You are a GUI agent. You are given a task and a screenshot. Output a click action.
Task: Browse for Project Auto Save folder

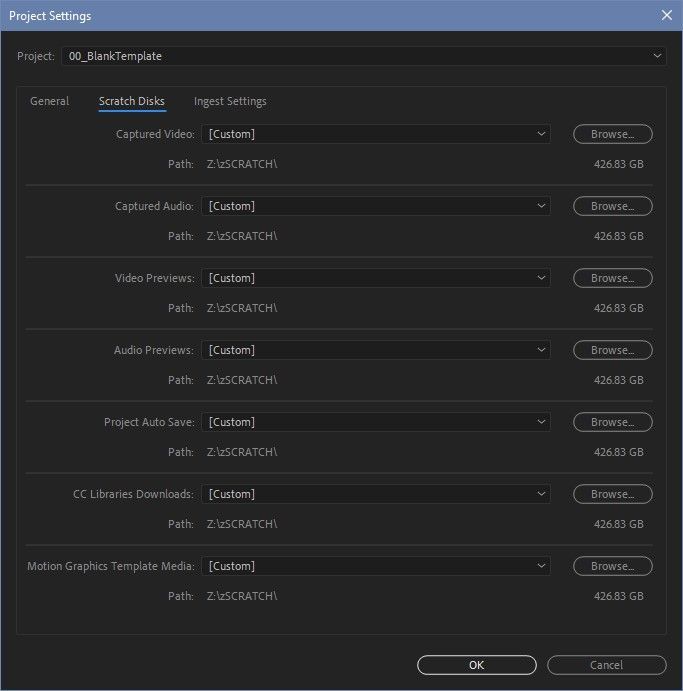click(x=612, y=422)
